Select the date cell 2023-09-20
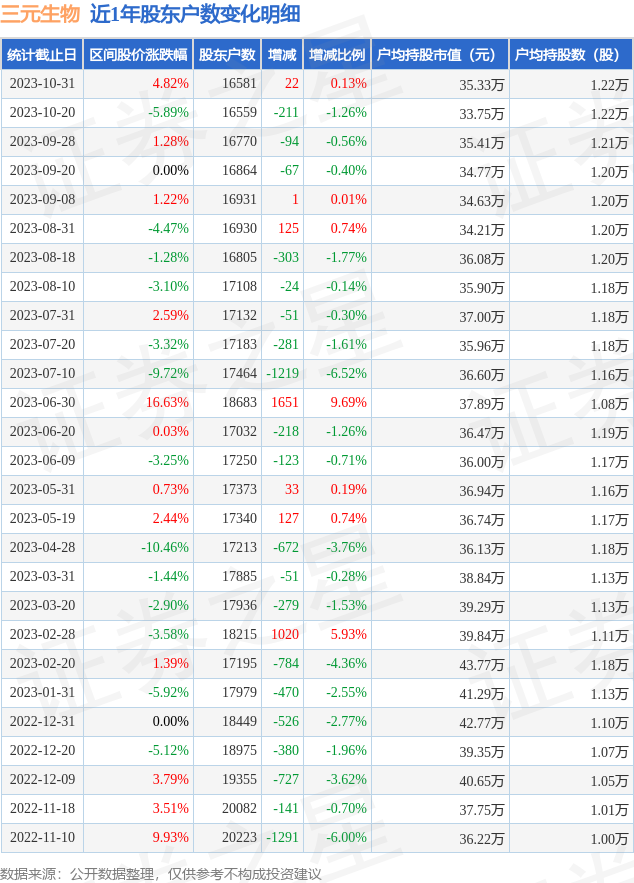The image size is (634, 883). point(42,171)
